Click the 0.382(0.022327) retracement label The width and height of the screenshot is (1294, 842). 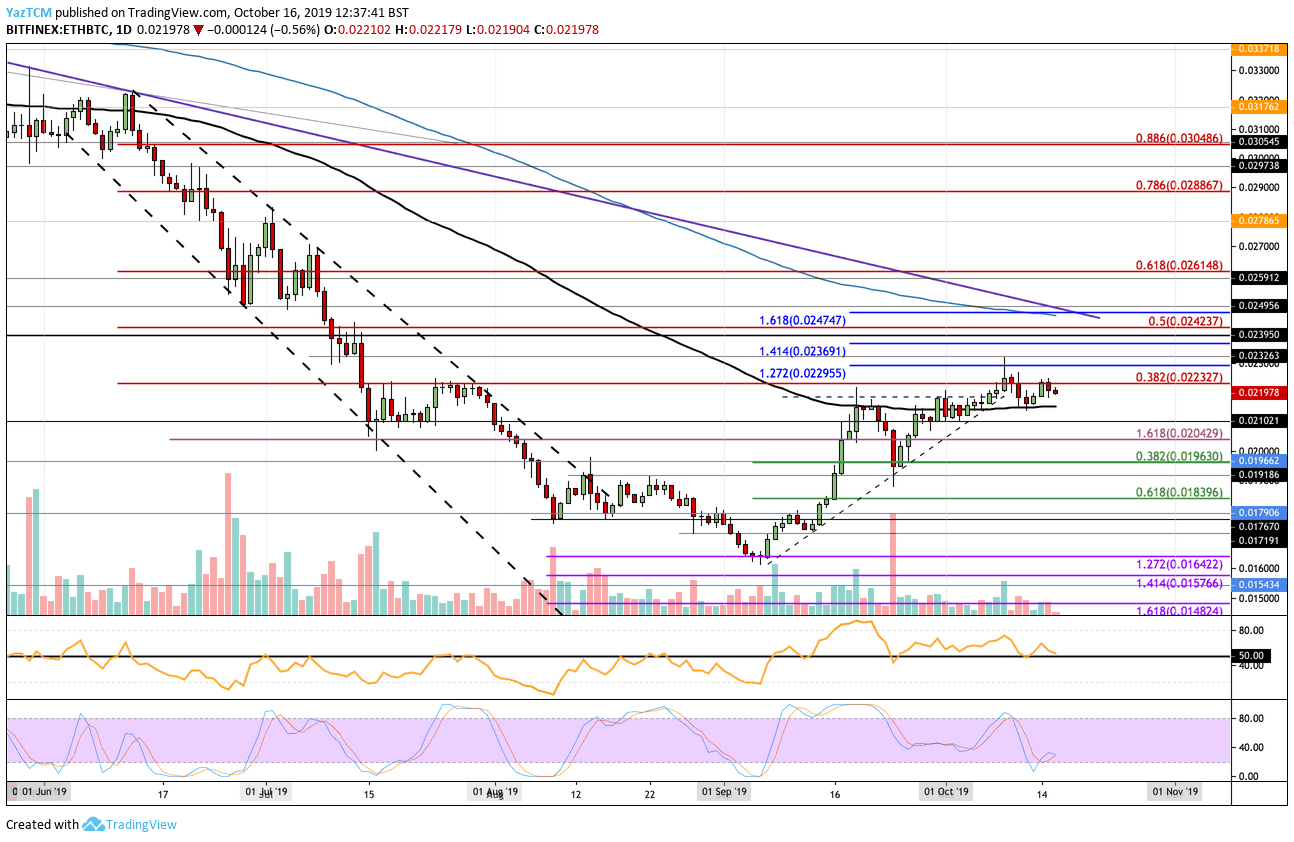coord(1181,377)
